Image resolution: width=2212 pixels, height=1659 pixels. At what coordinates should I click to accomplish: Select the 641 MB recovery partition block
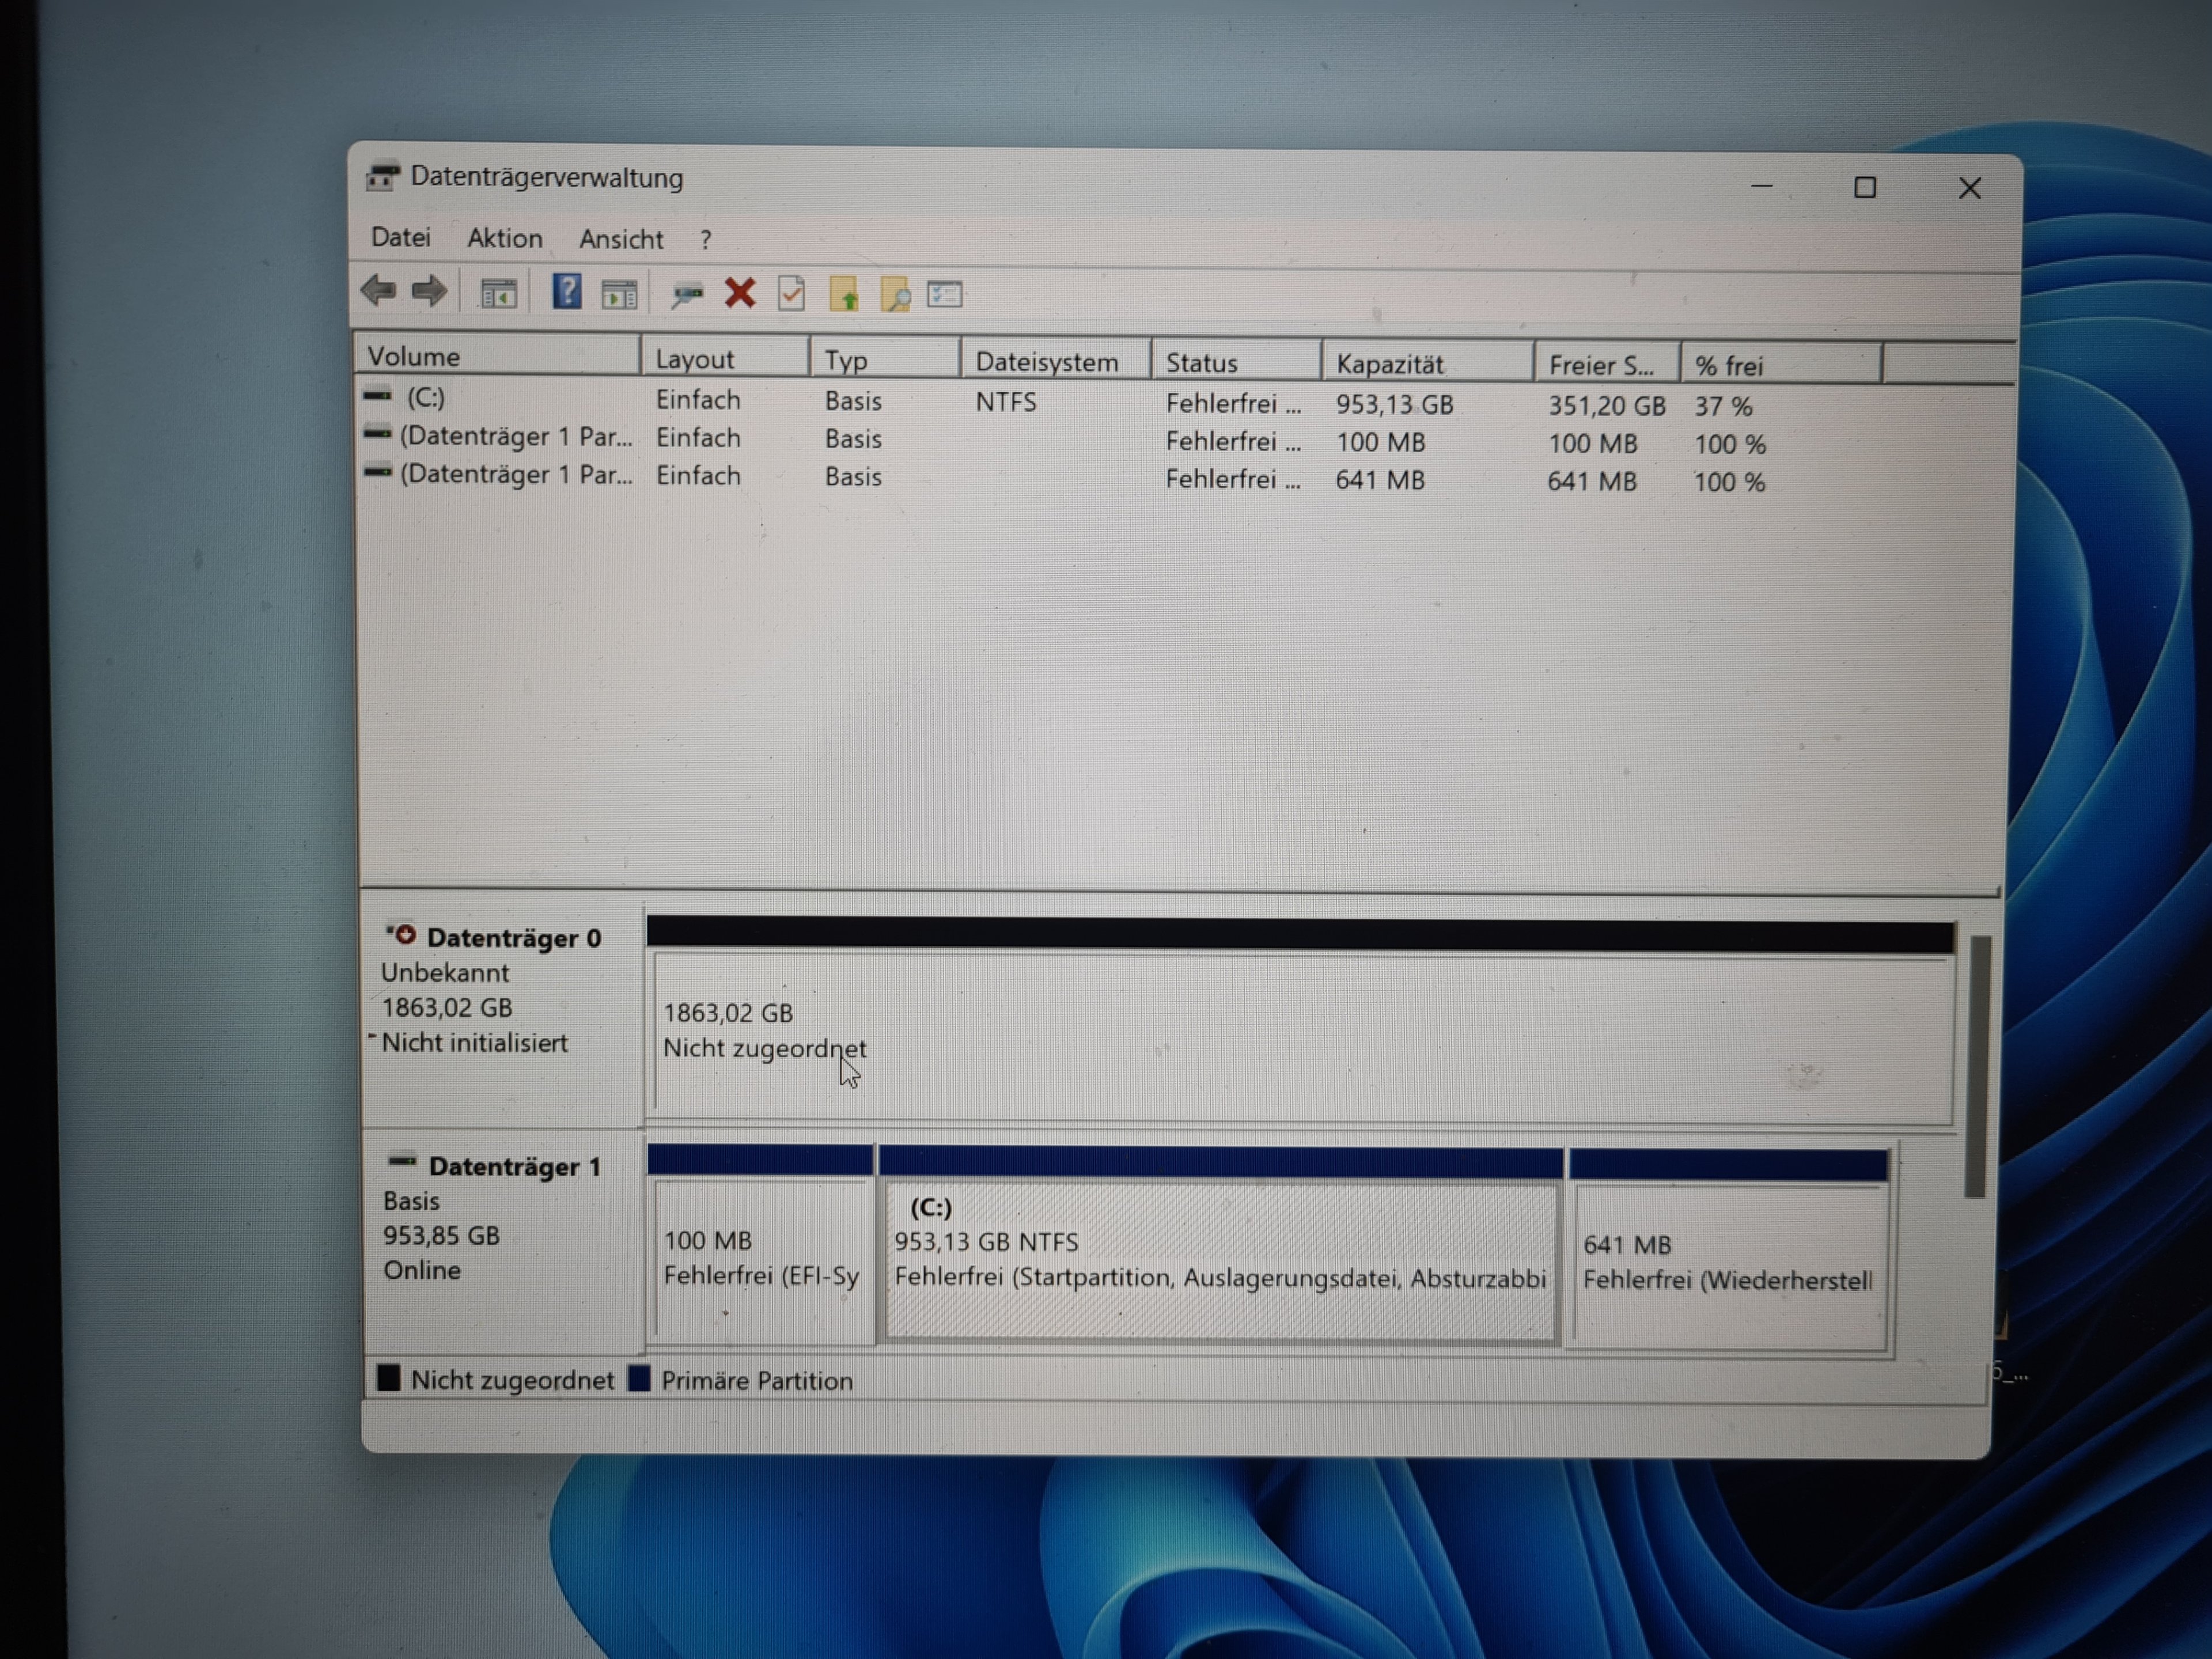coord(1728,1262)
